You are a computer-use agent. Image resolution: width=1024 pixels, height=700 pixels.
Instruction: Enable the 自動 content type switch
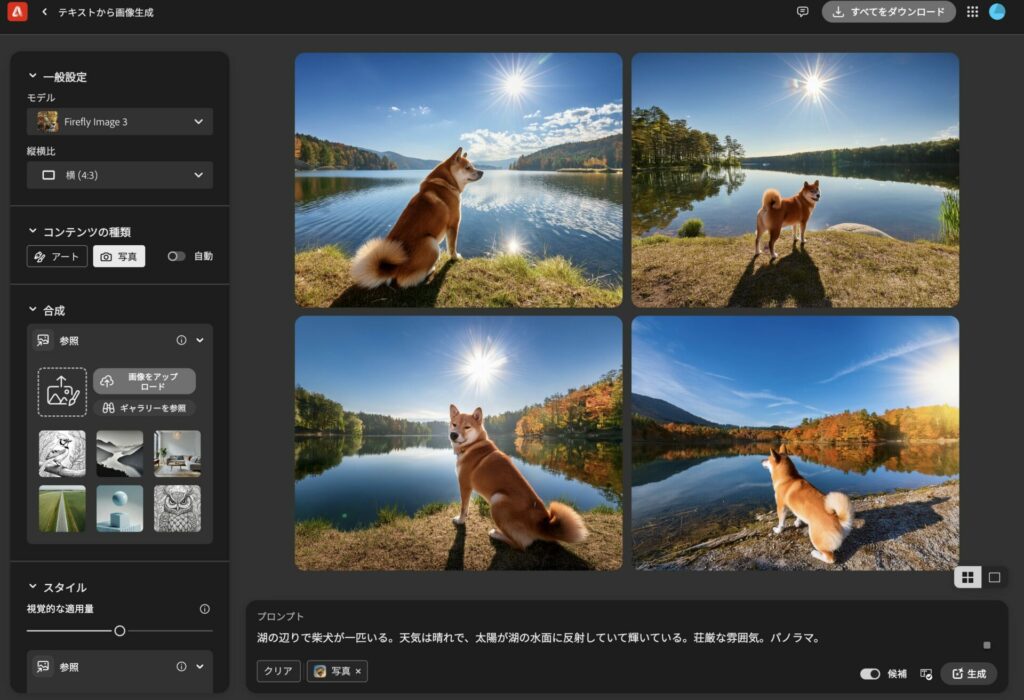(x=176, y=256)
